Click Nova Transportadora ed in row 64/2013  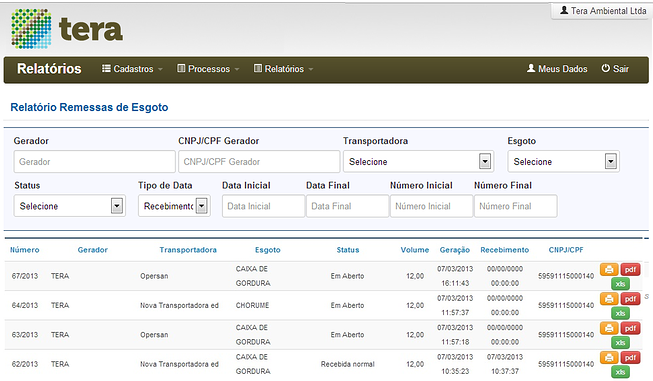tap(179, 305)
